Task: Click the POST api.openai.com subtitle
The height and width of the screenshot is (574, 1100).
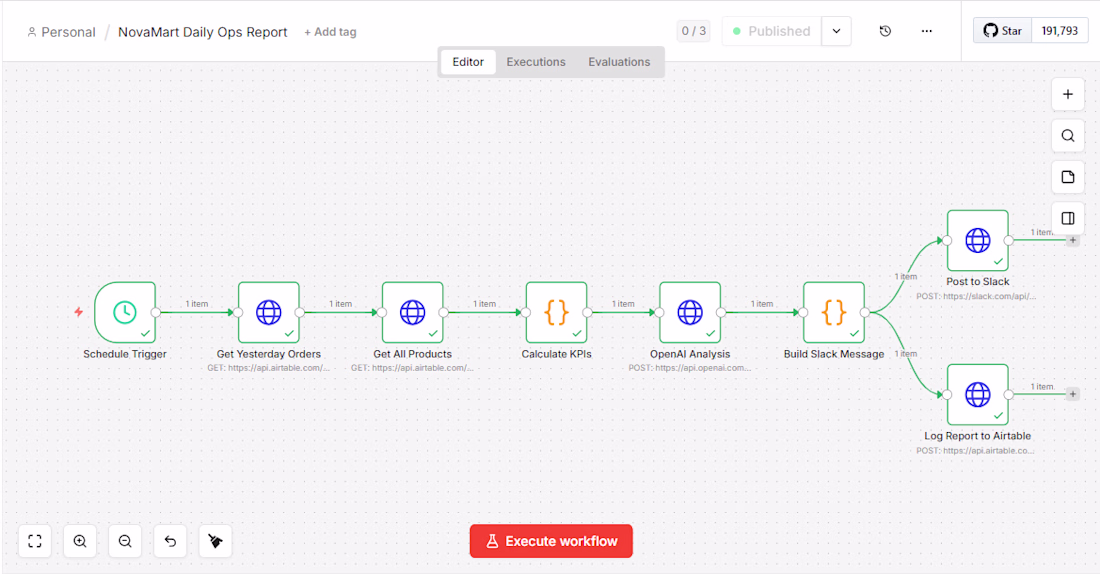Action: tap(690, 368)
